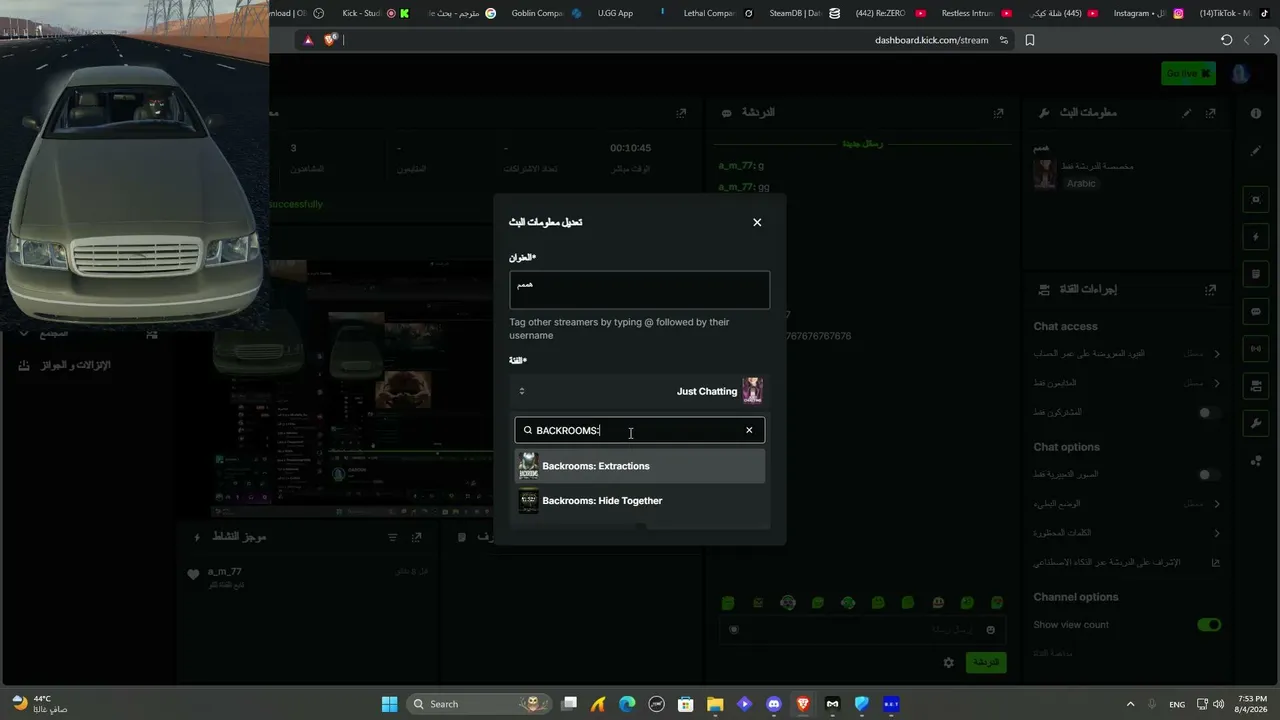Click the chat send button
Image resolution: width=1280 pixels, height=720 pixels.
coord(986,662)
